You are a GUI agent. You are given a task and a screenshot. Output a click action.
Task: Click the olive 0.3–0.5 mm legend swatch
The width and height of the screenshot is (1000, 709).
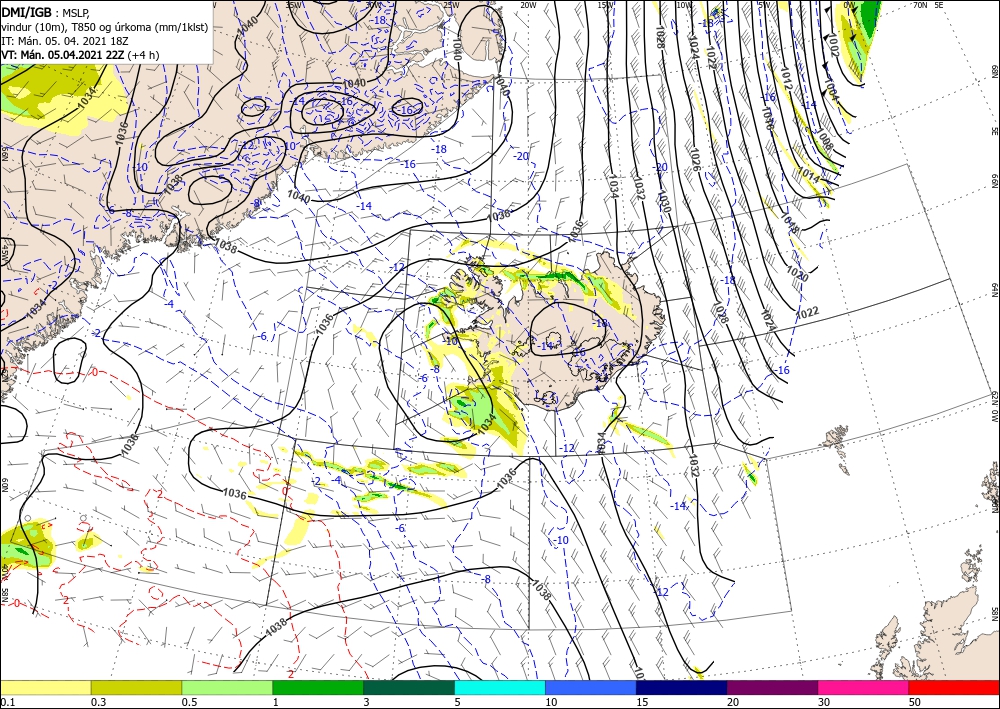(136, 687)
